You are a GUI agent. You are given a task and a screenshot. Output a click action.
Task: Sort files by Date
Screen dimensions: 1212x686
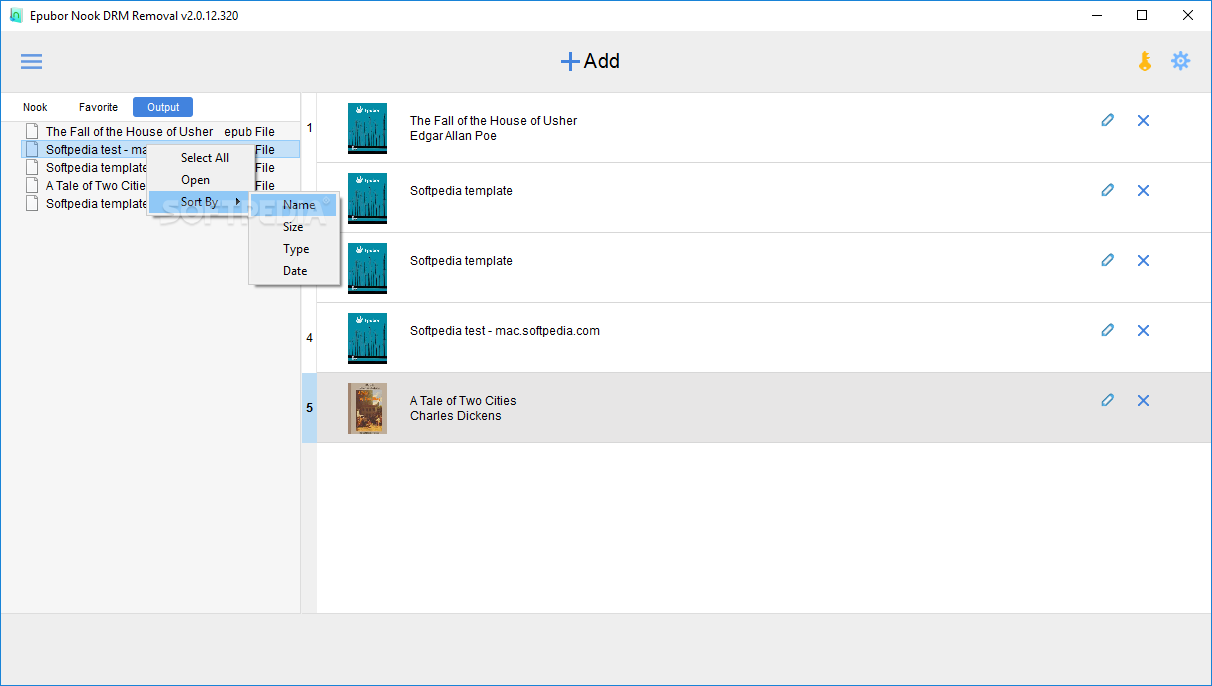coord(295,271)
